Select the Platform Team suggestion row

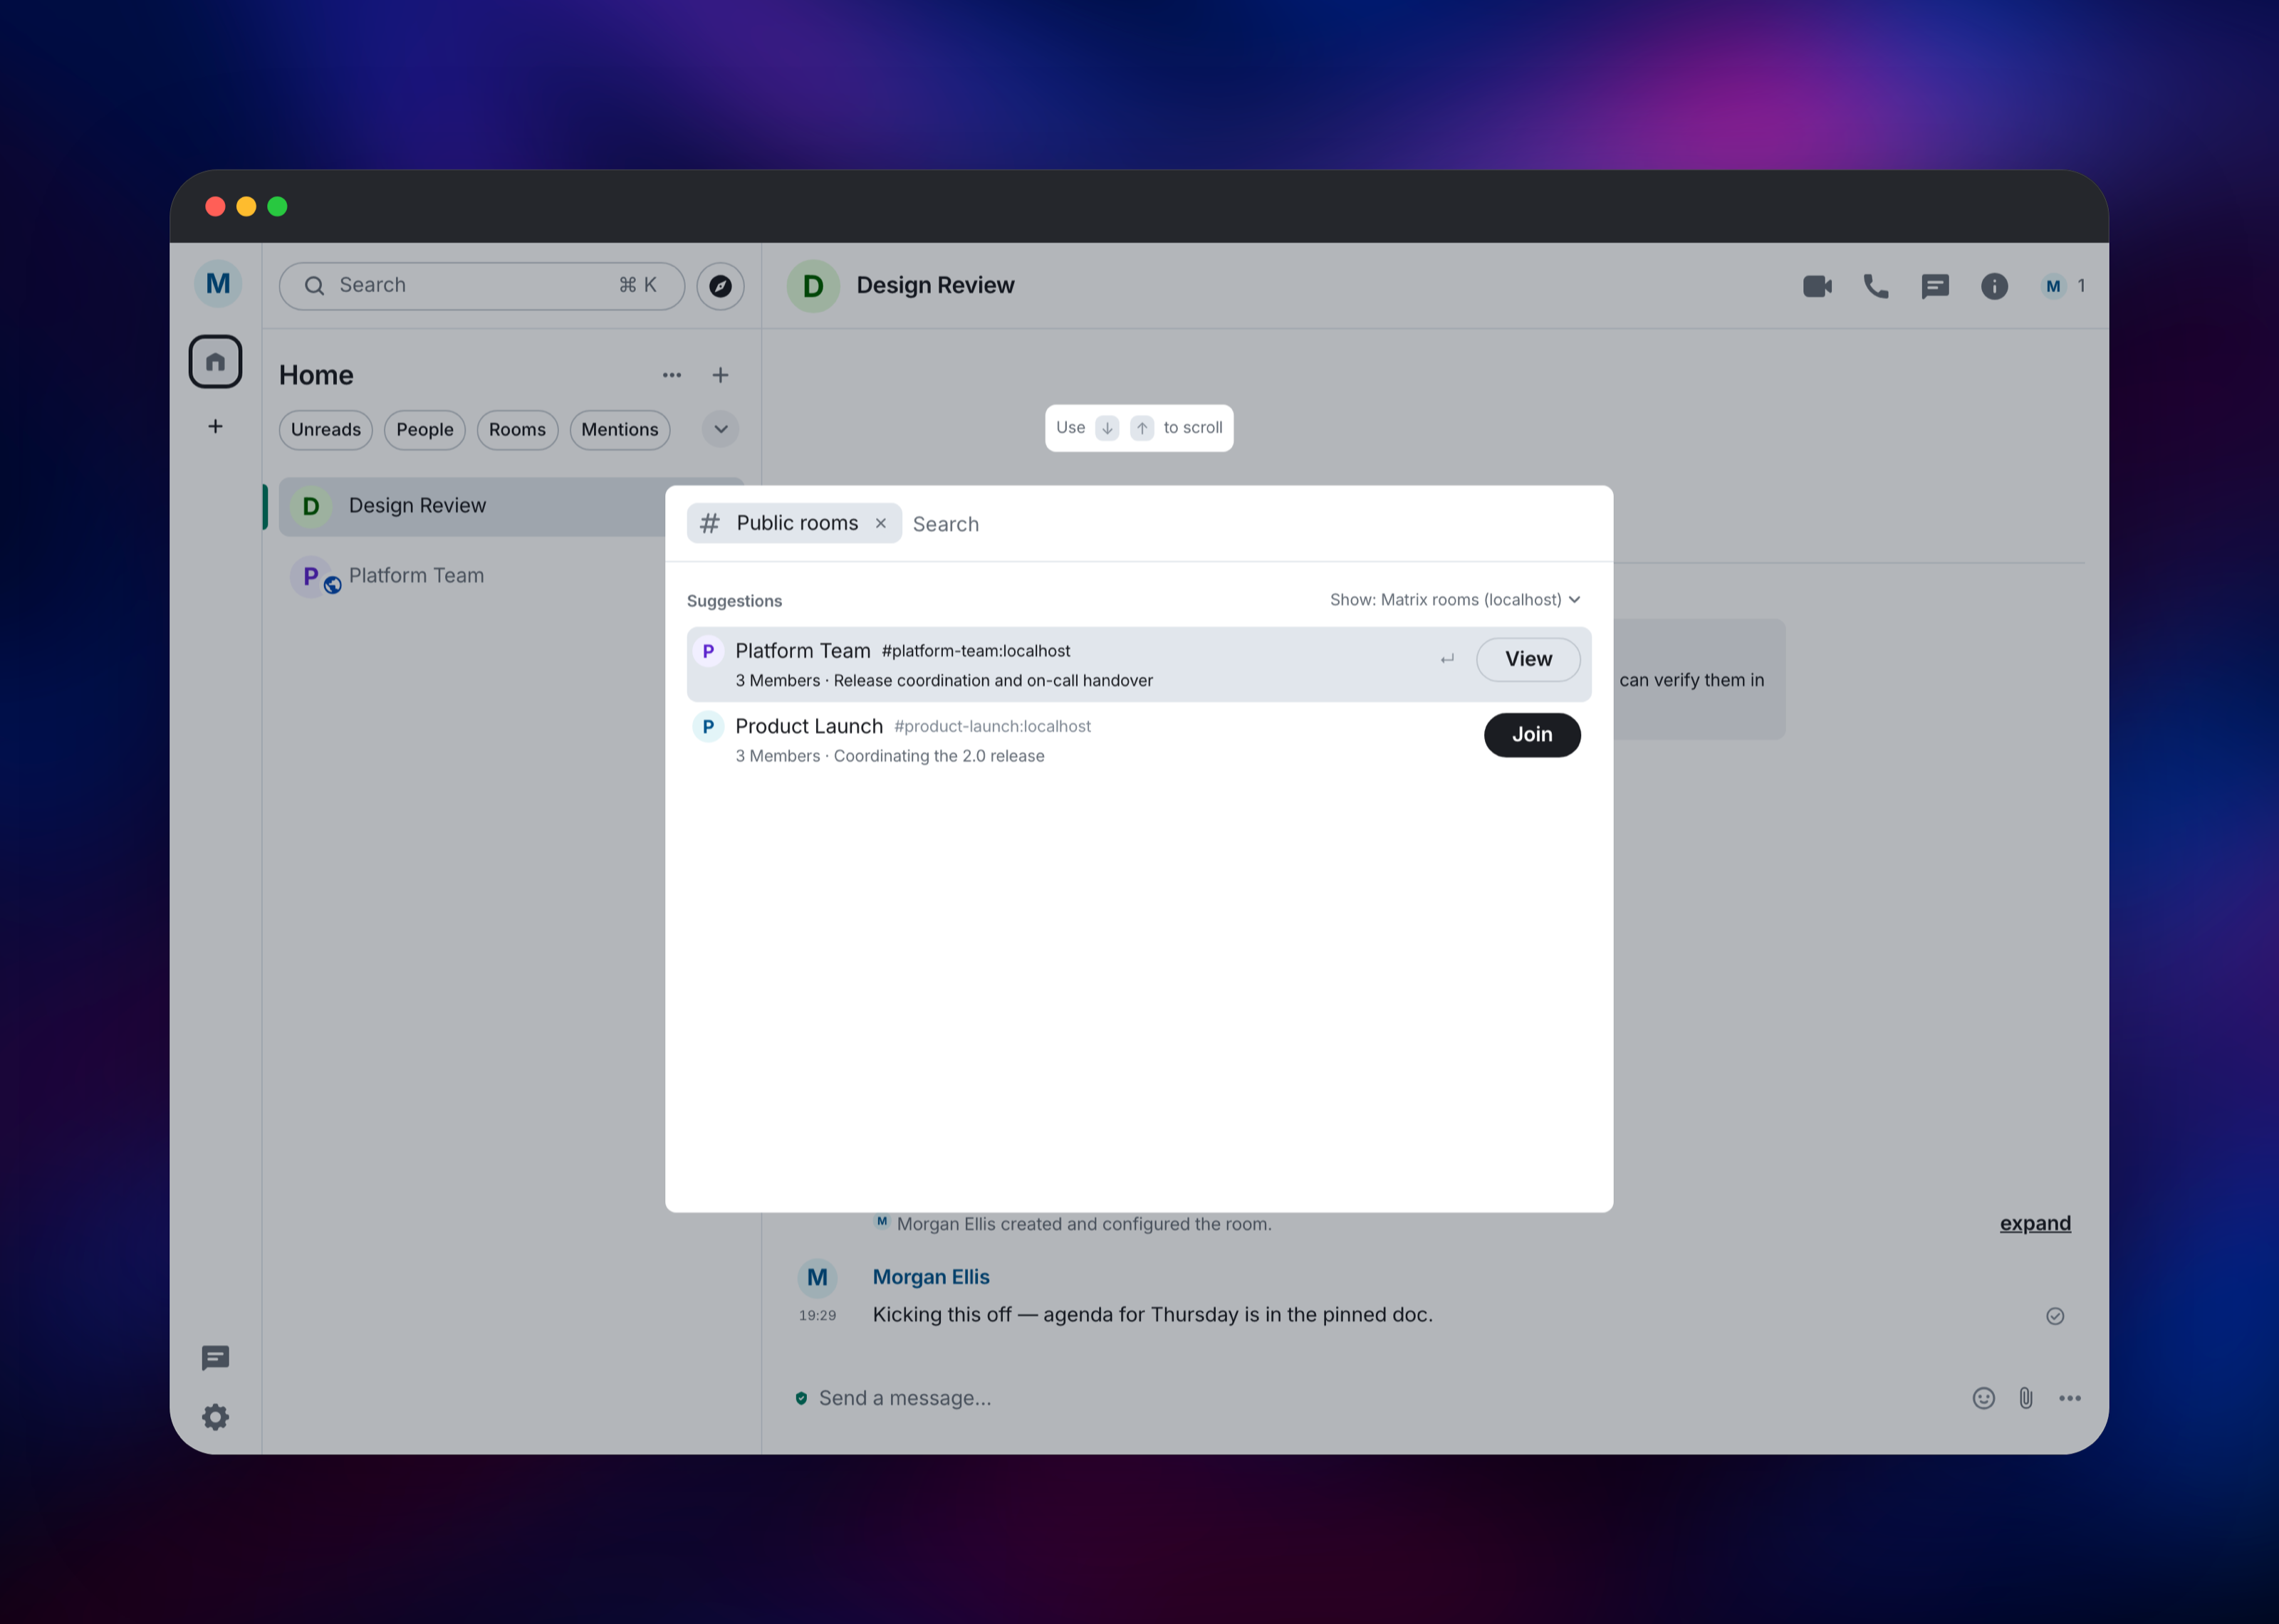[x=1139, y=664]
